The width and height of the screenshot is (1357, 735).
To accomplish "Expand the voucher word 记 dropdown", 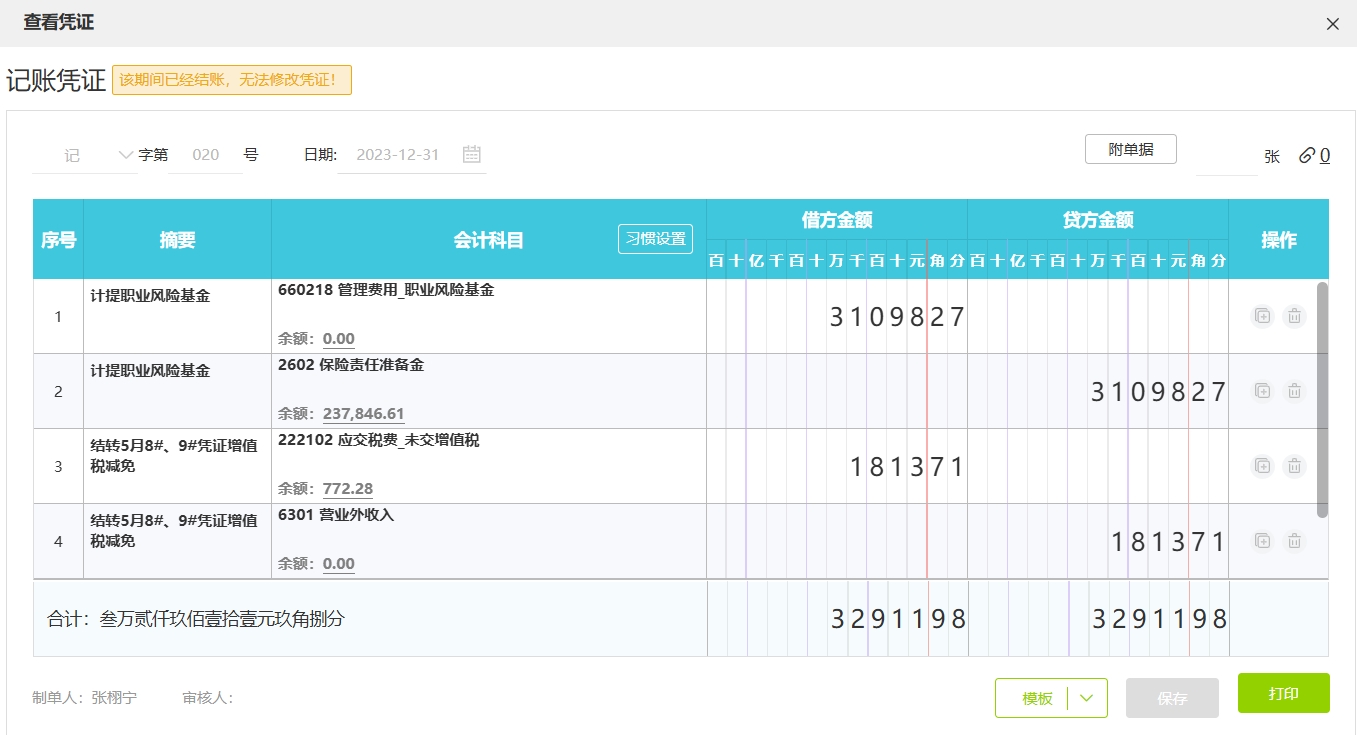I will pyautogui.click(x=125, y=155).
